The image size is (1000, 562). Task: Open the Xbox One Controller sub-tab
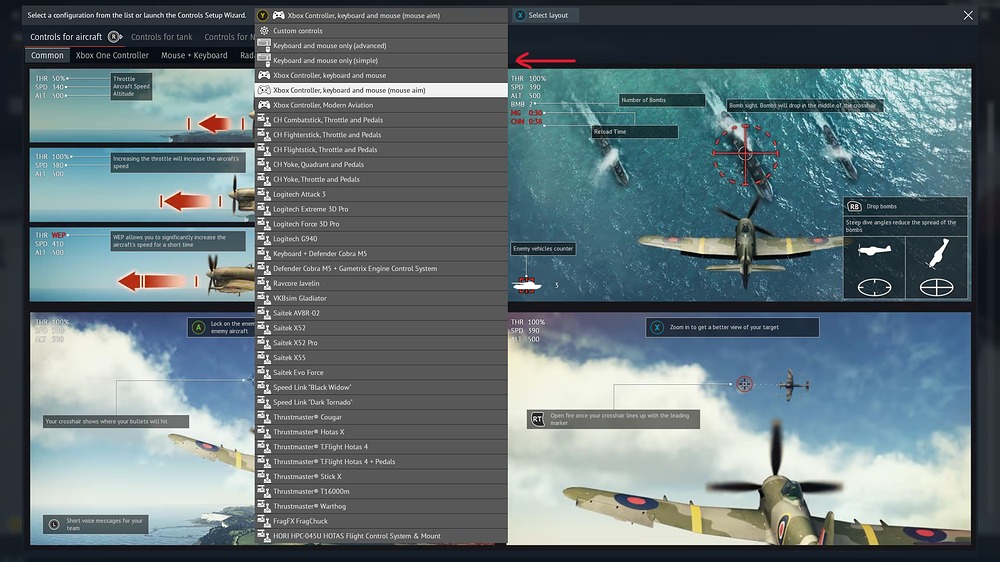tap(112, 55)
